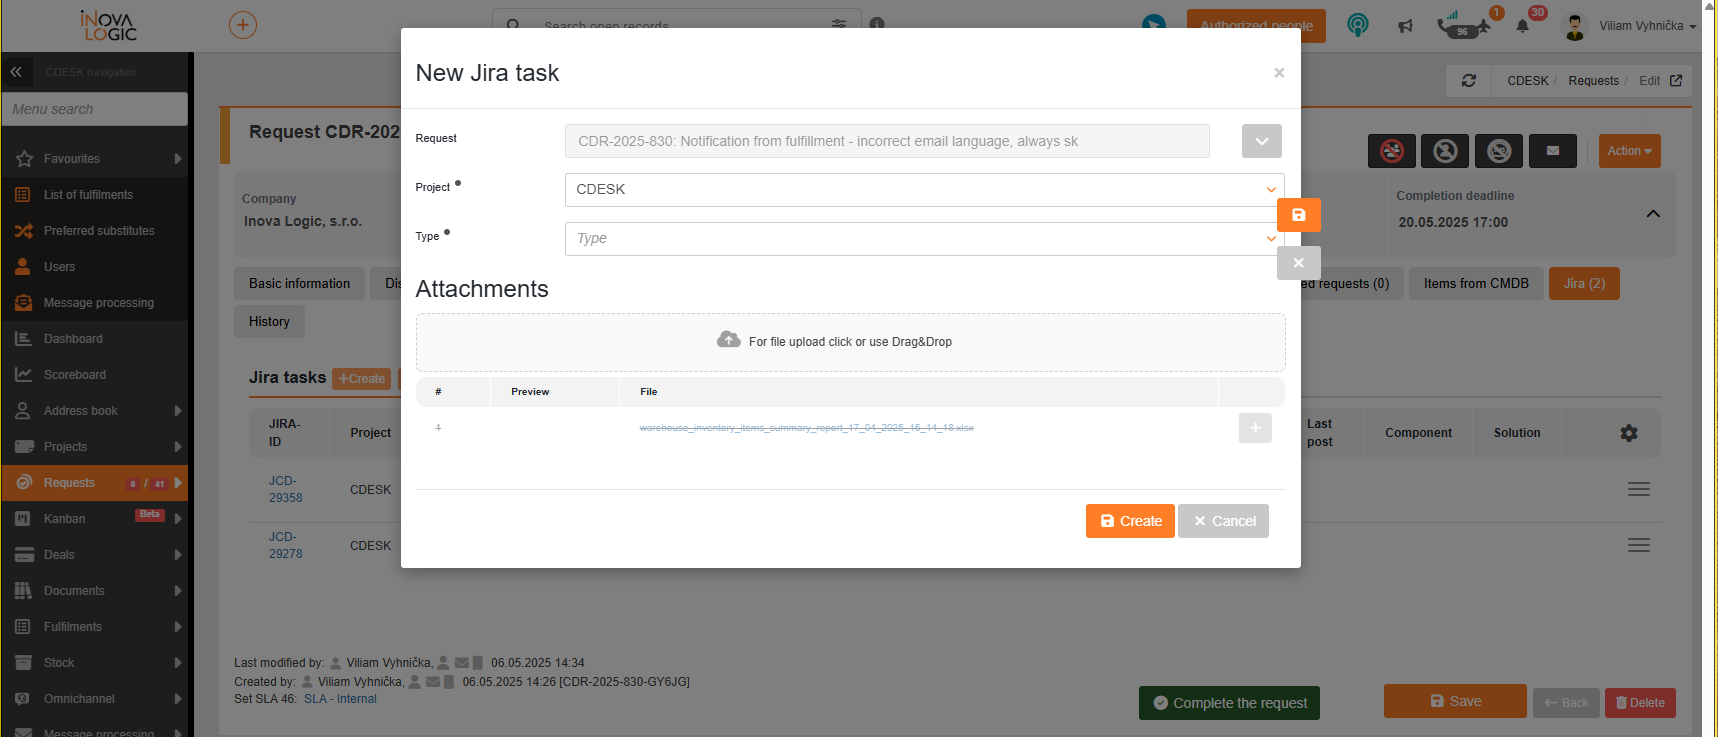Add the xlsx attachment with plus button
1718x737 pixels.
click(1255, 428)
